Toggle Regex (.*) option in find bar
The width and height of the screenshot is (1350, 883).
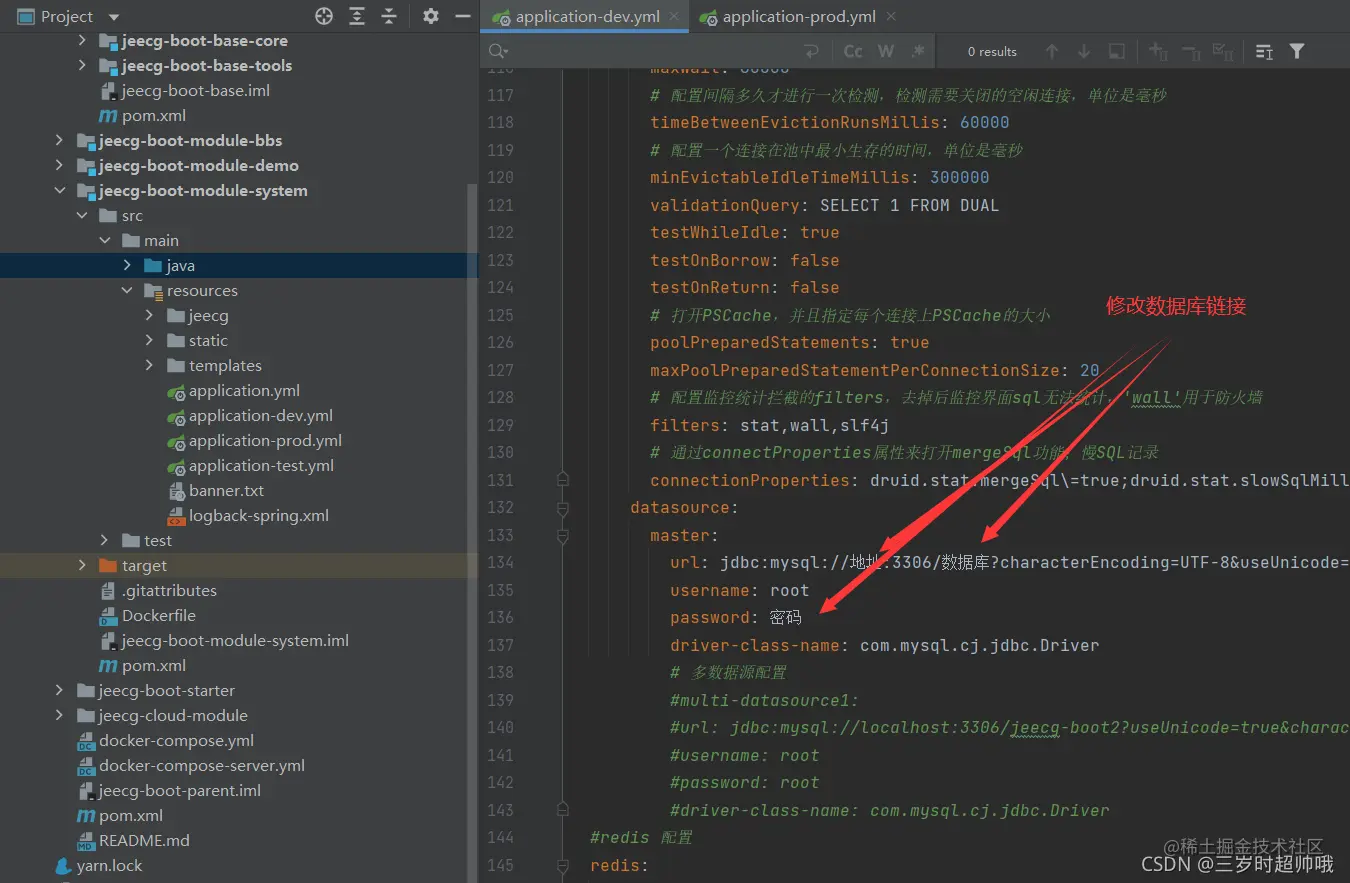point(919,51)
